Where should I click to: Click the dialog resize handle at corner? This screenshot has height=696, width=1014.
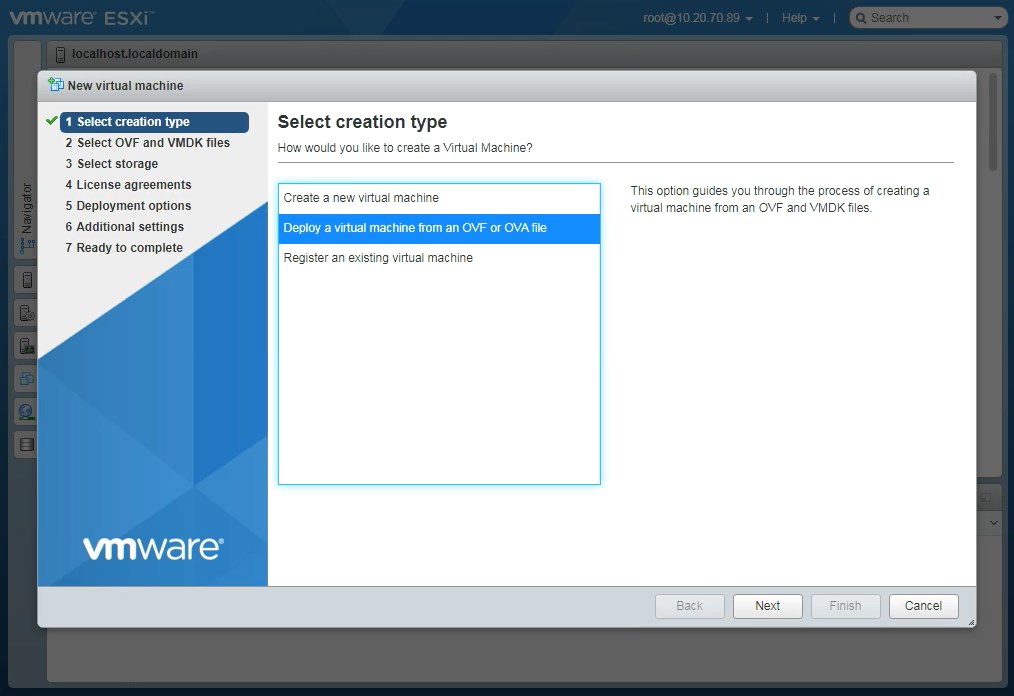[969, 622]
